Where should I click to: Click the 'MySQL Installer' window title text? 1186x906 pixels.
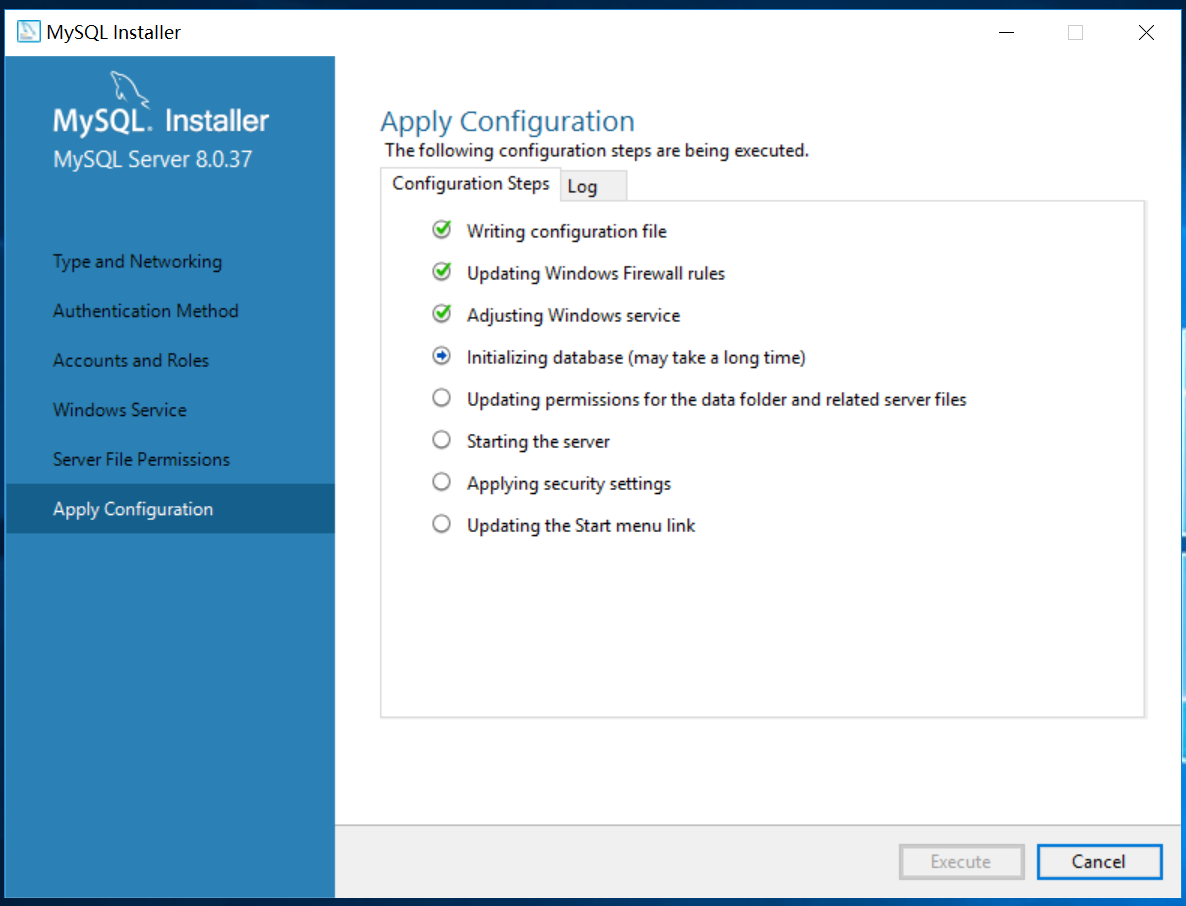click(114, 33)
